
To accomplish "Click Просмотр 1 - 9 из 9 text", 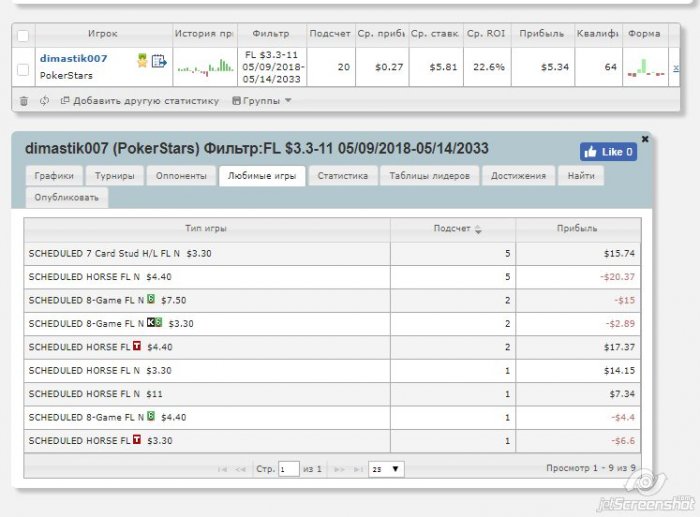I will tap(591, 468).
